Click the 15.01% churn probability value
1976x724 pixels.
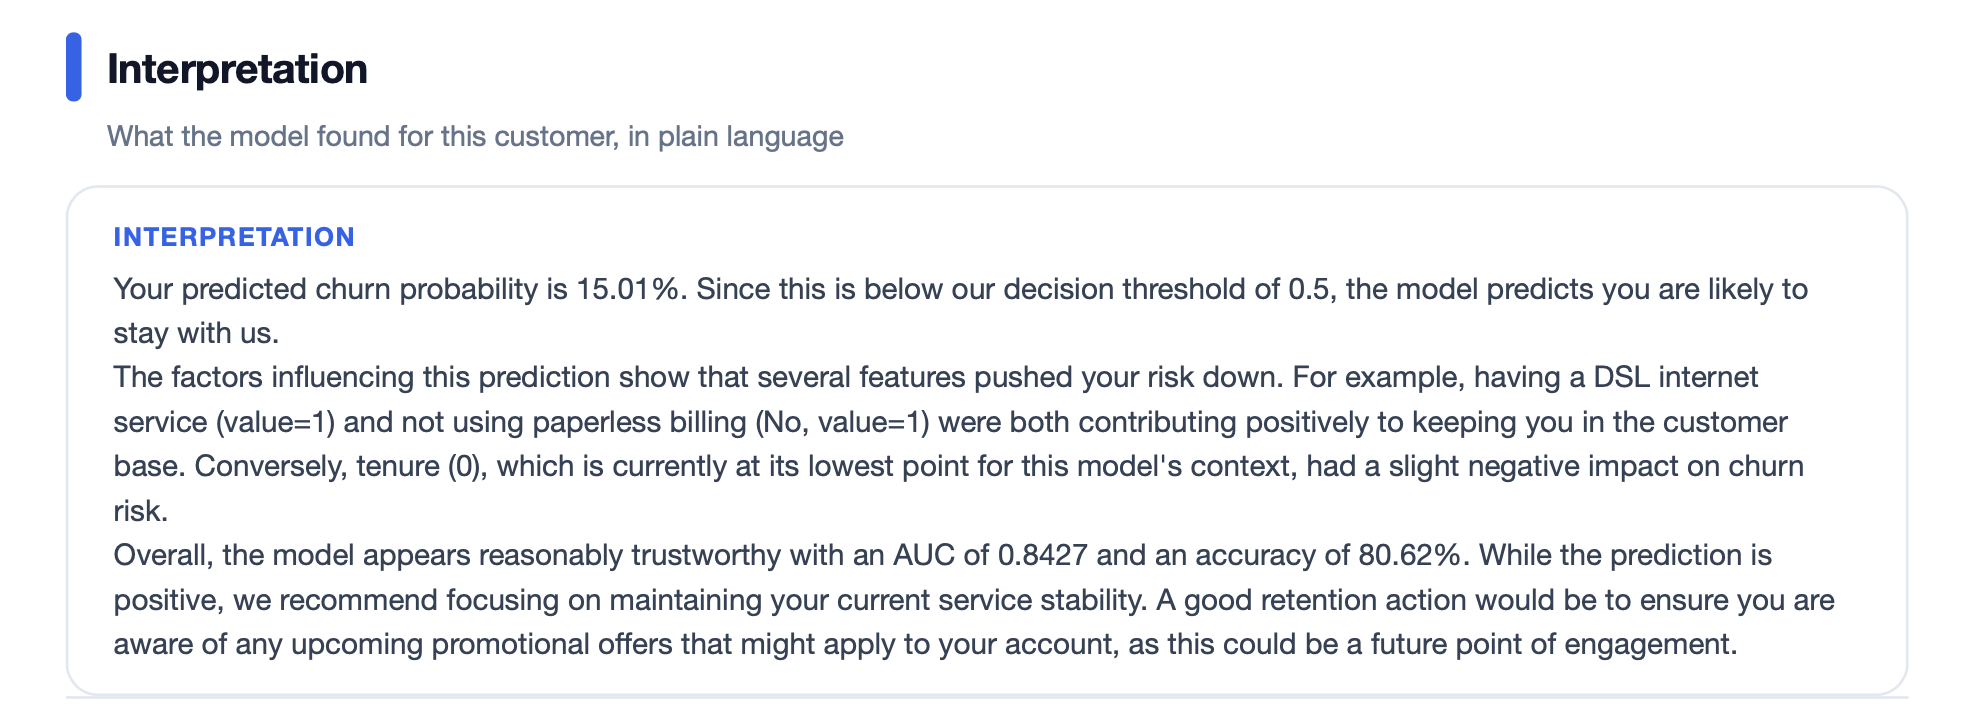[628, 289]
